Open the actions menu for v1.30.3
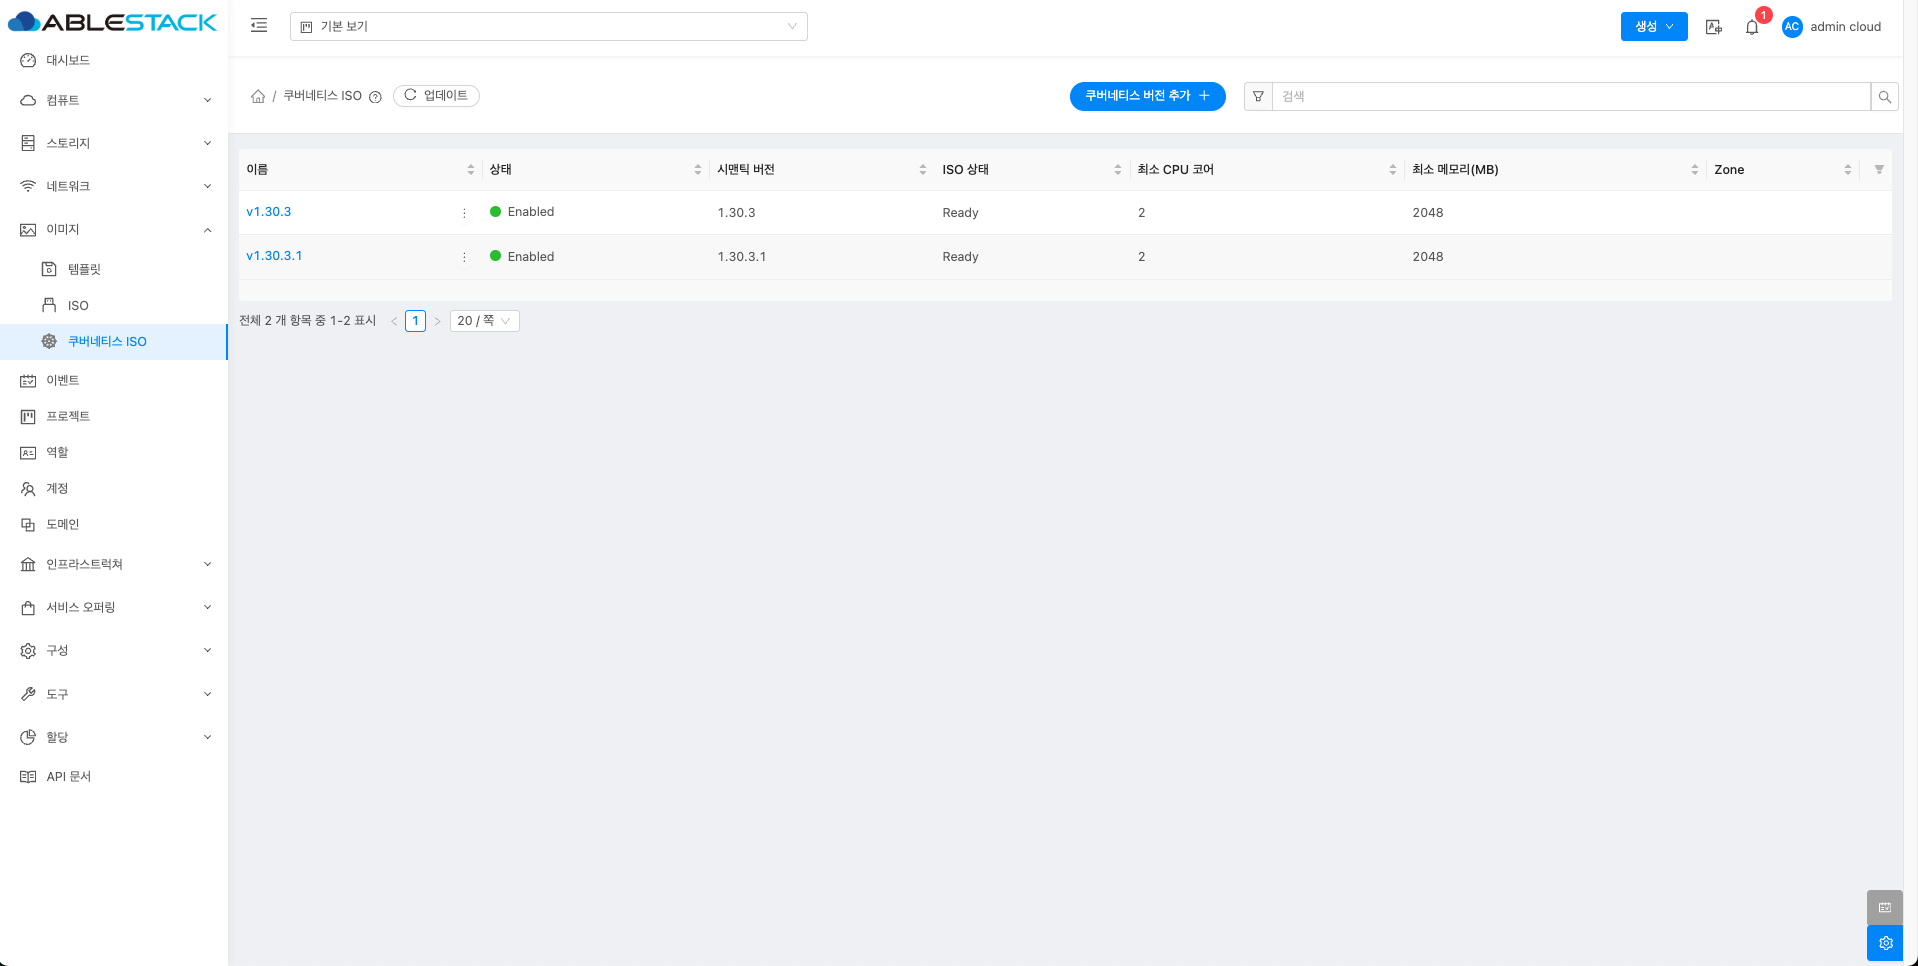The image size is (1918, 966). (x=464, y=213)
